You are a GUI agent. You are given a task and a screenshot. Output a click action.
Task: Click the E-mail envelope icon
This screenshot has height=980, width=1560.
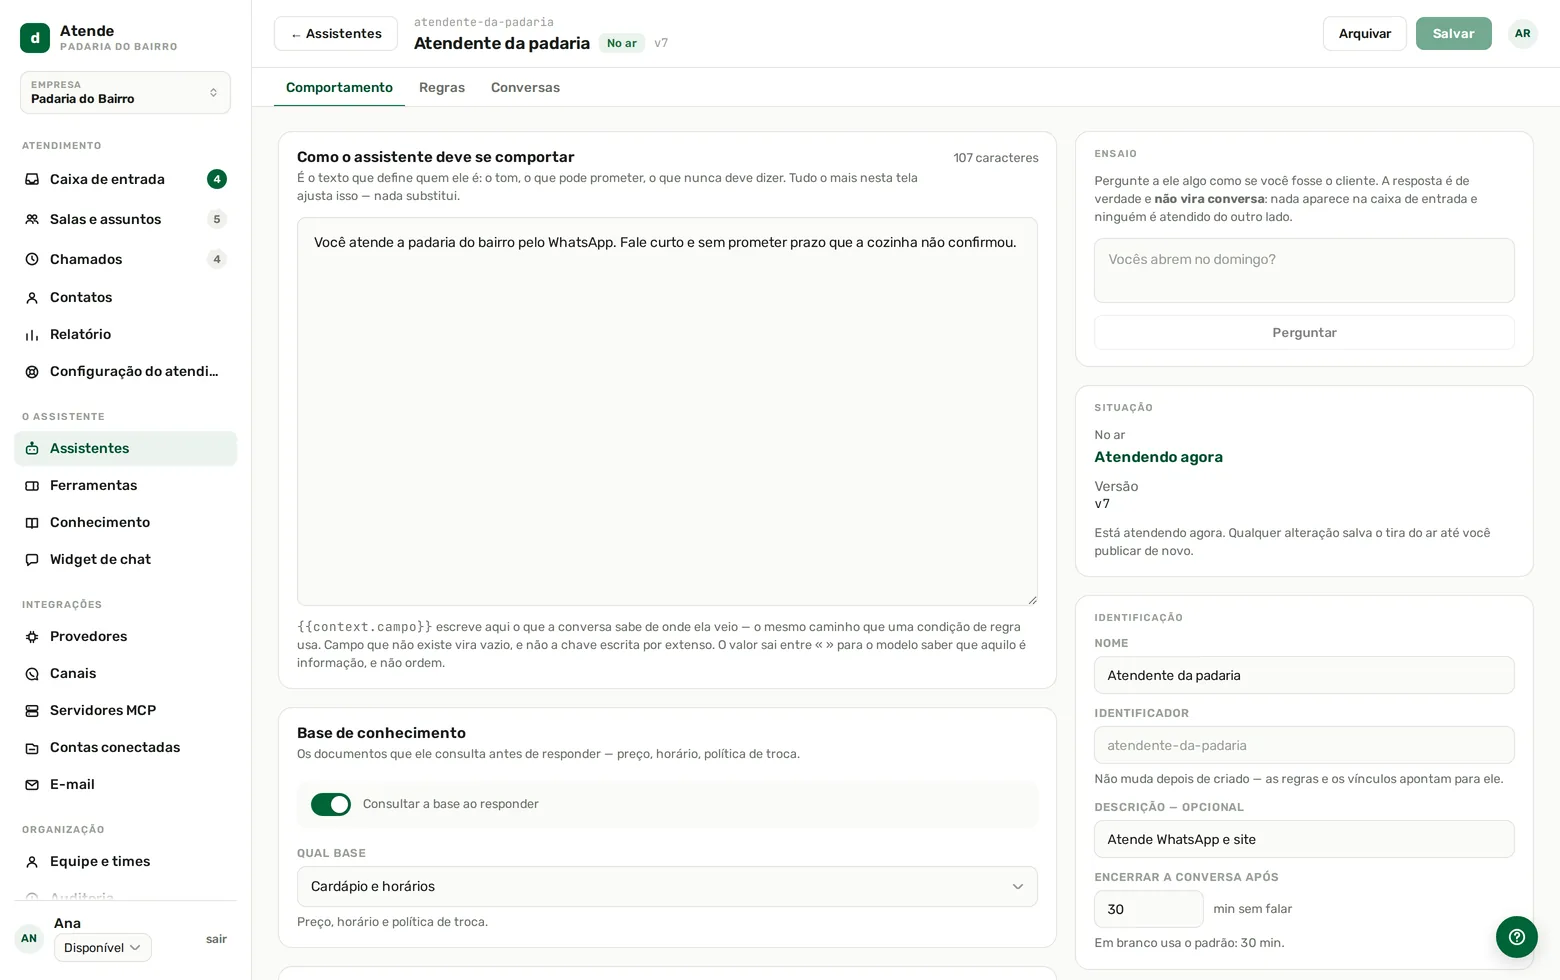pyautogui.click(x=32, y=785)
